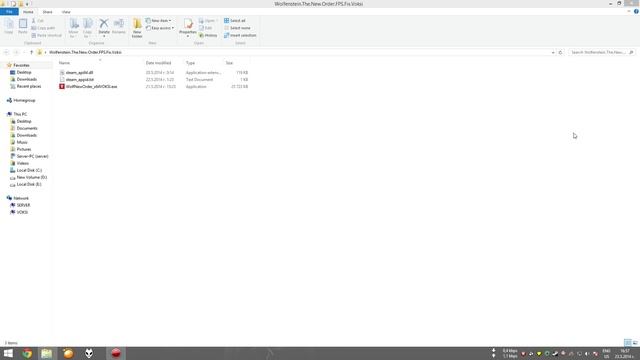Create a New folder from ribbon

coord(137,28)
